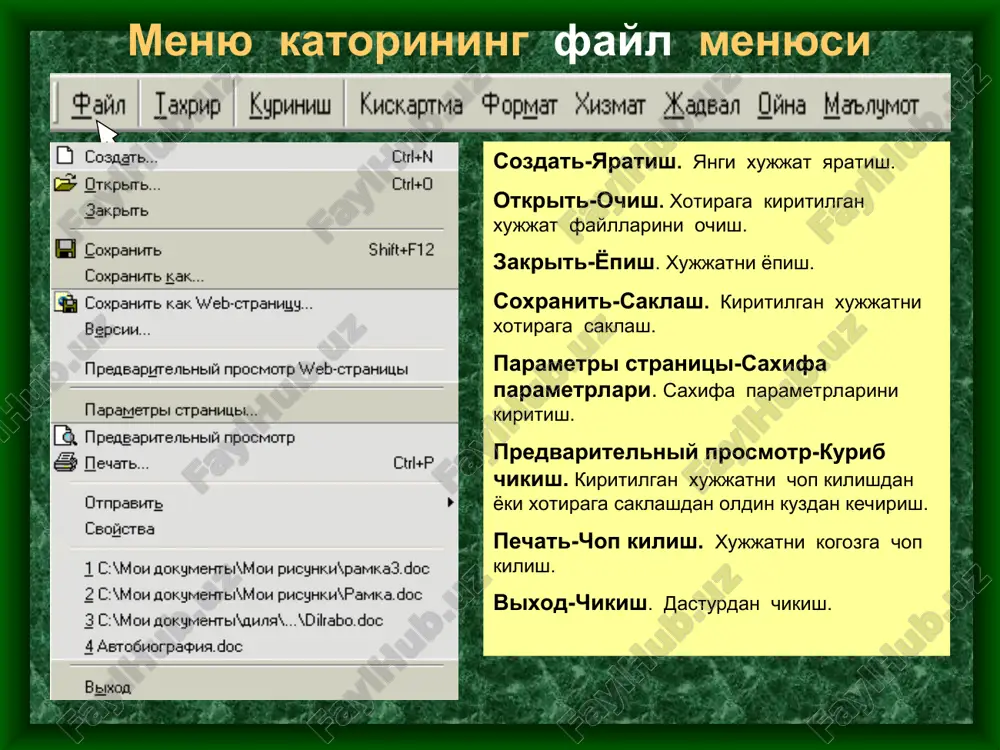Open the Кискартма menu

pyautogui.click(x=411, y=105)
